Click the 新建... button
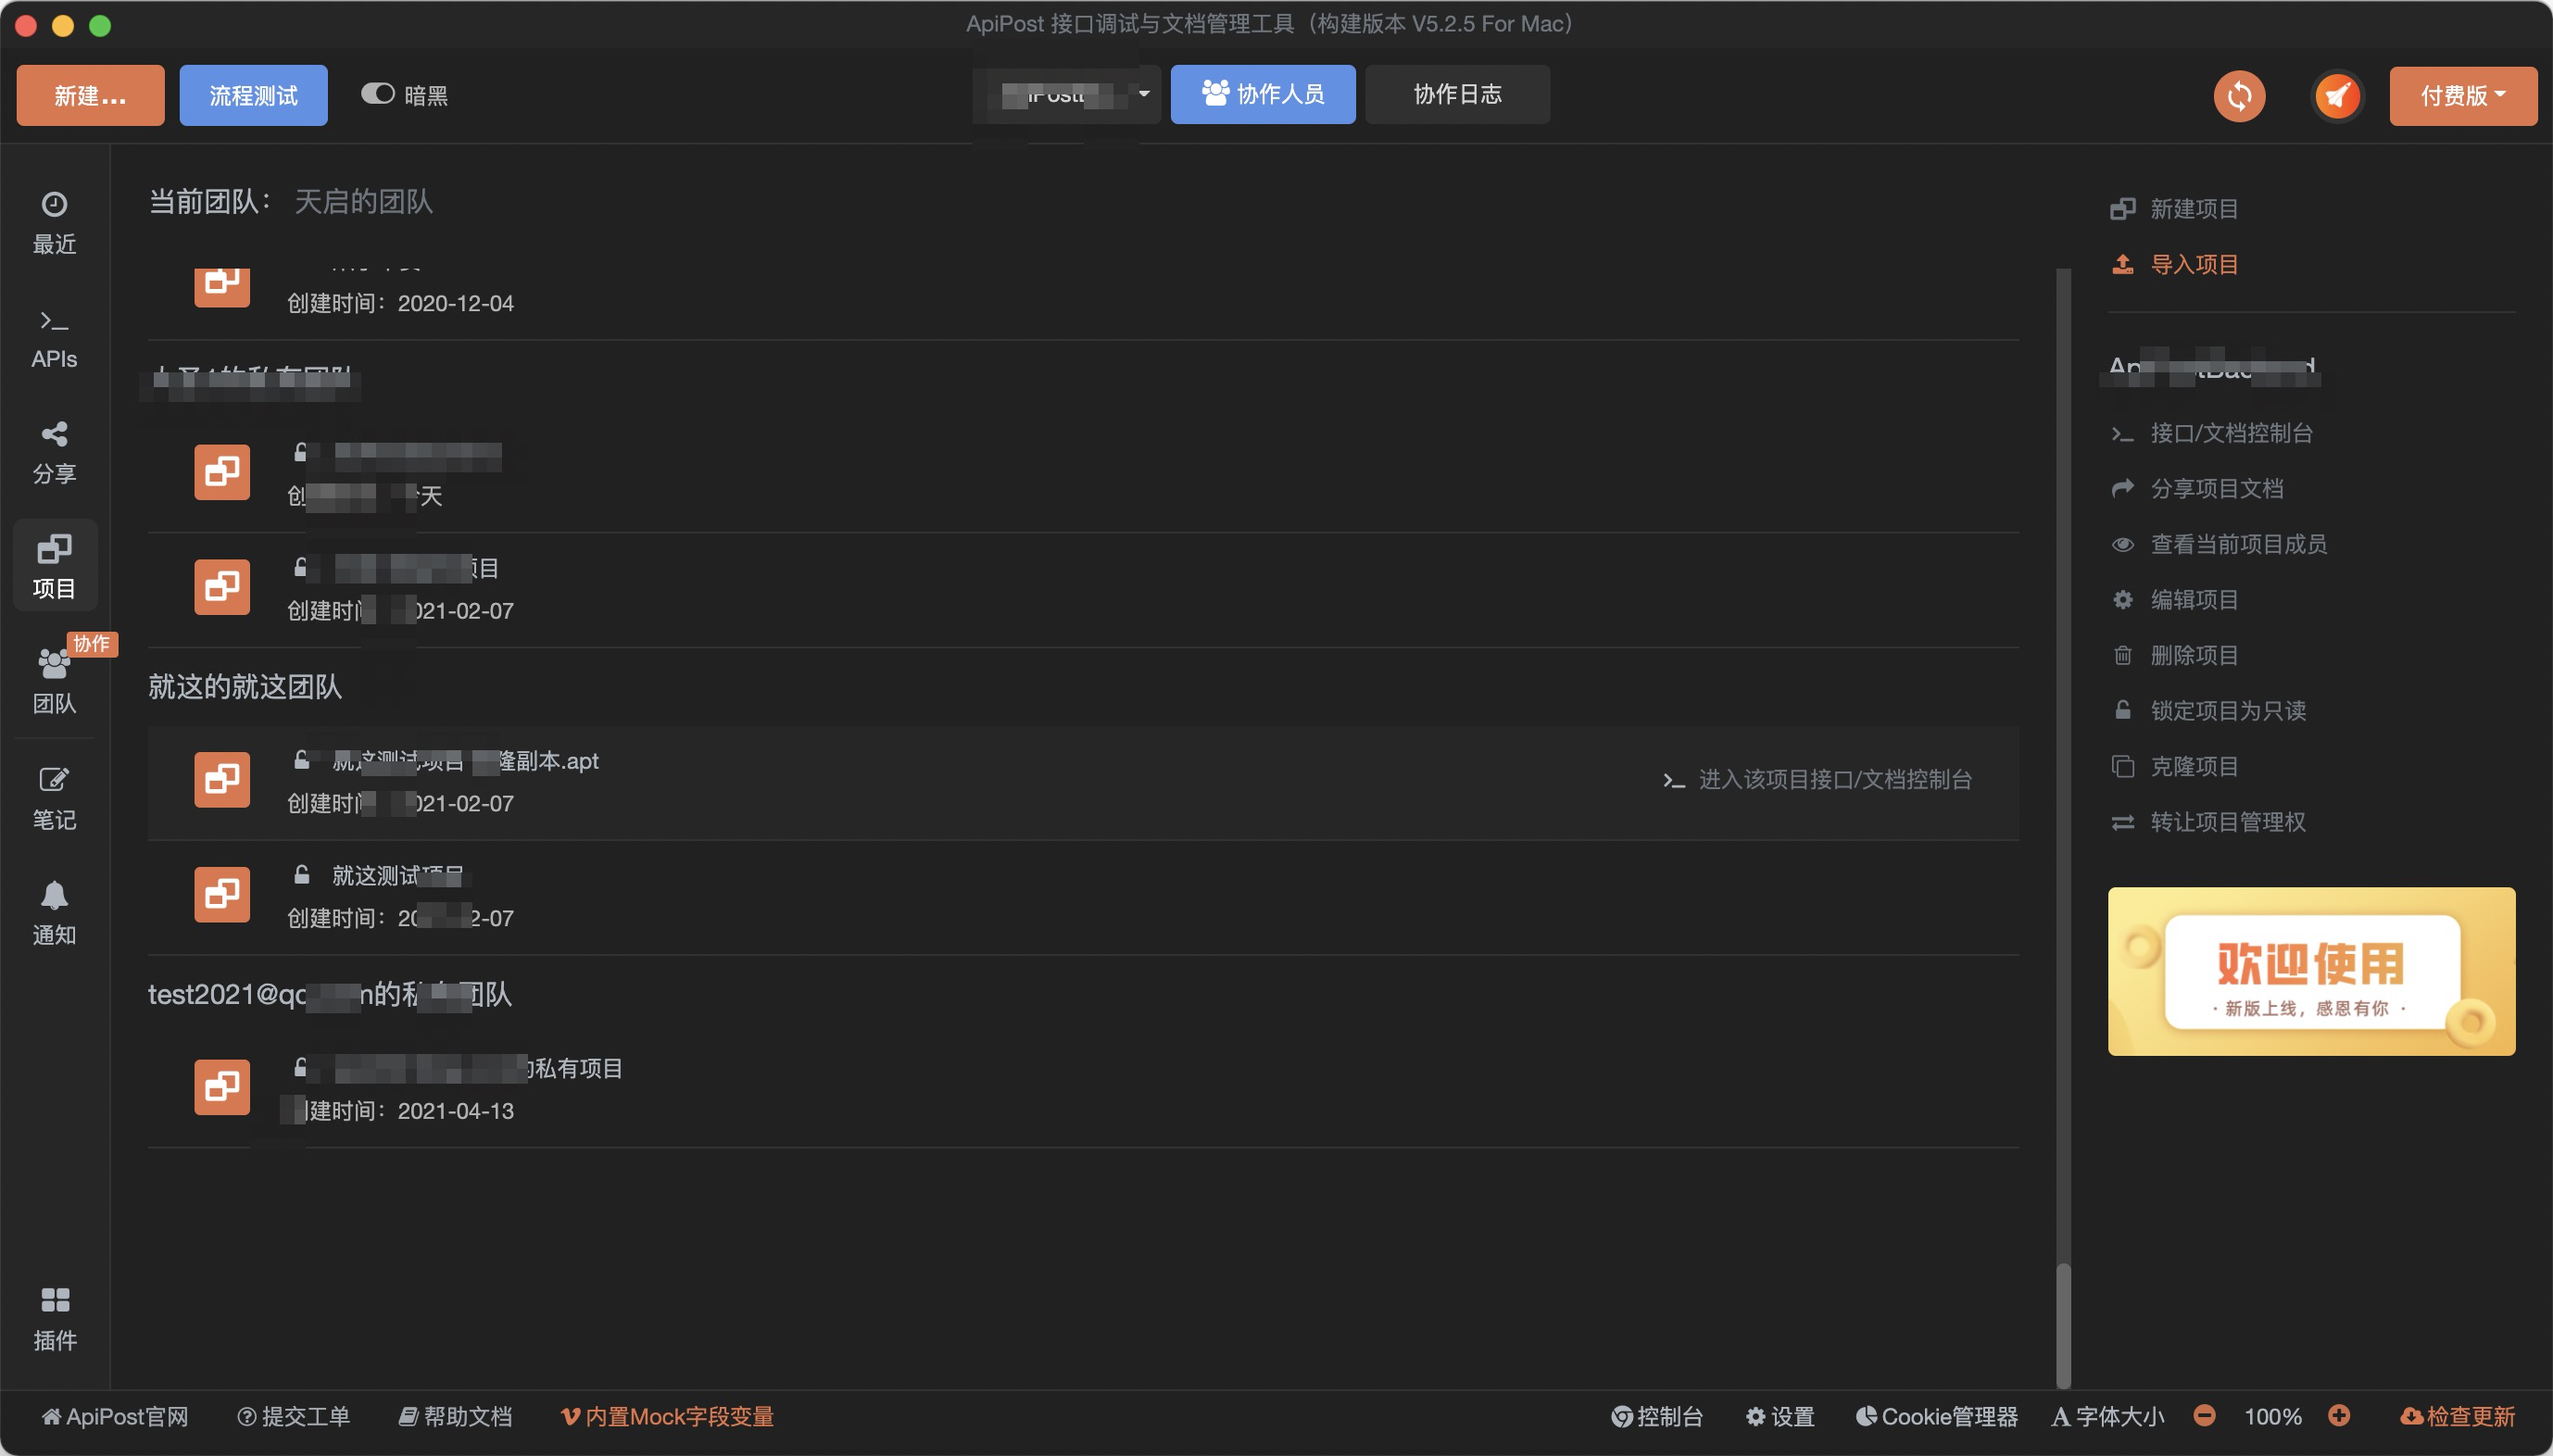The width and height of the screenshot is (2553, 1456). coord(90,95)
